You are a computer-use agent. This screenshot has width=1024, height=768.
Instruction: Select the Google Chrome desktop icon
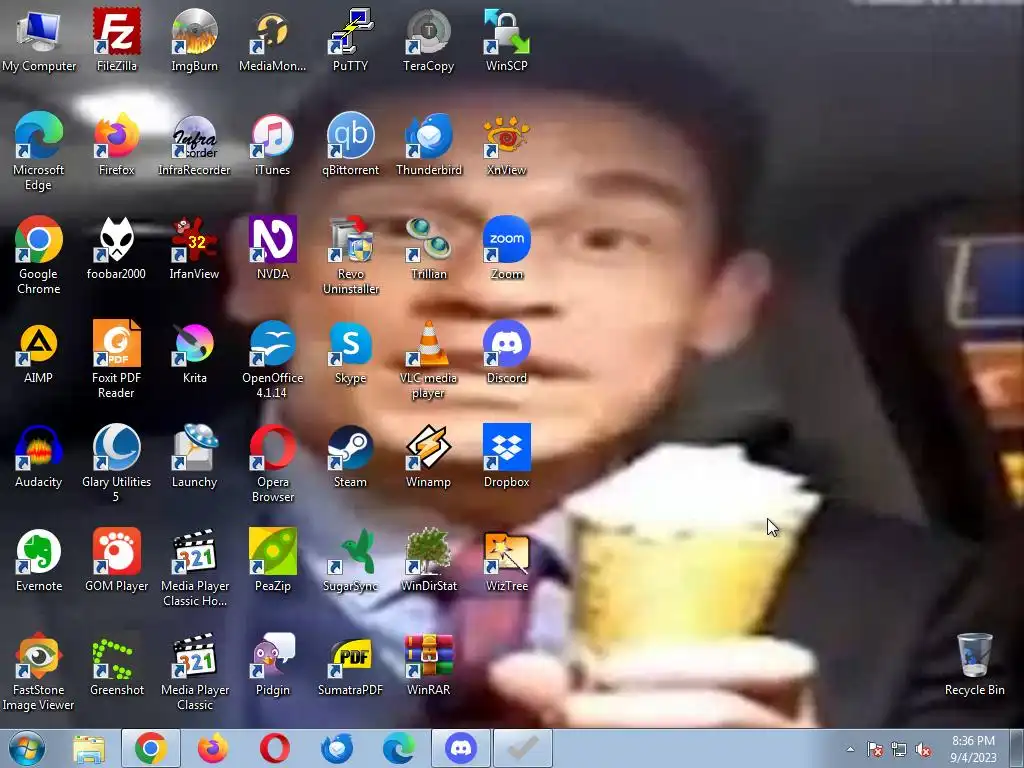coord(39,255)
